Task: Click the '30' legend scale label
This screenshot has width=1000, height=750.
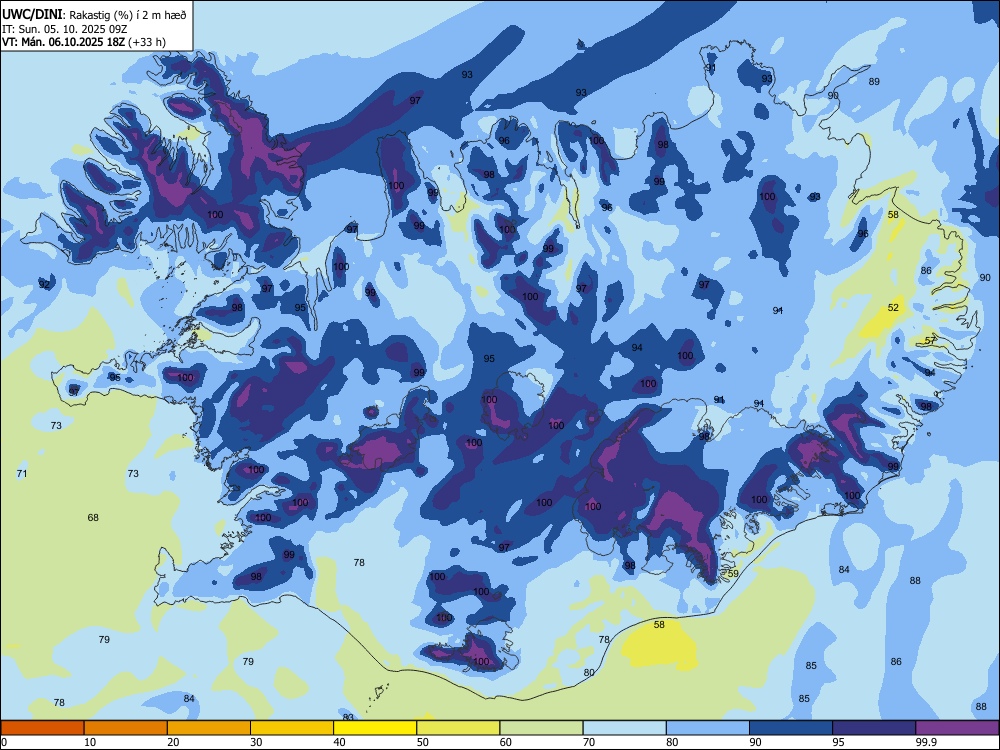Action: pyautogui.click(x=256, y=742)
